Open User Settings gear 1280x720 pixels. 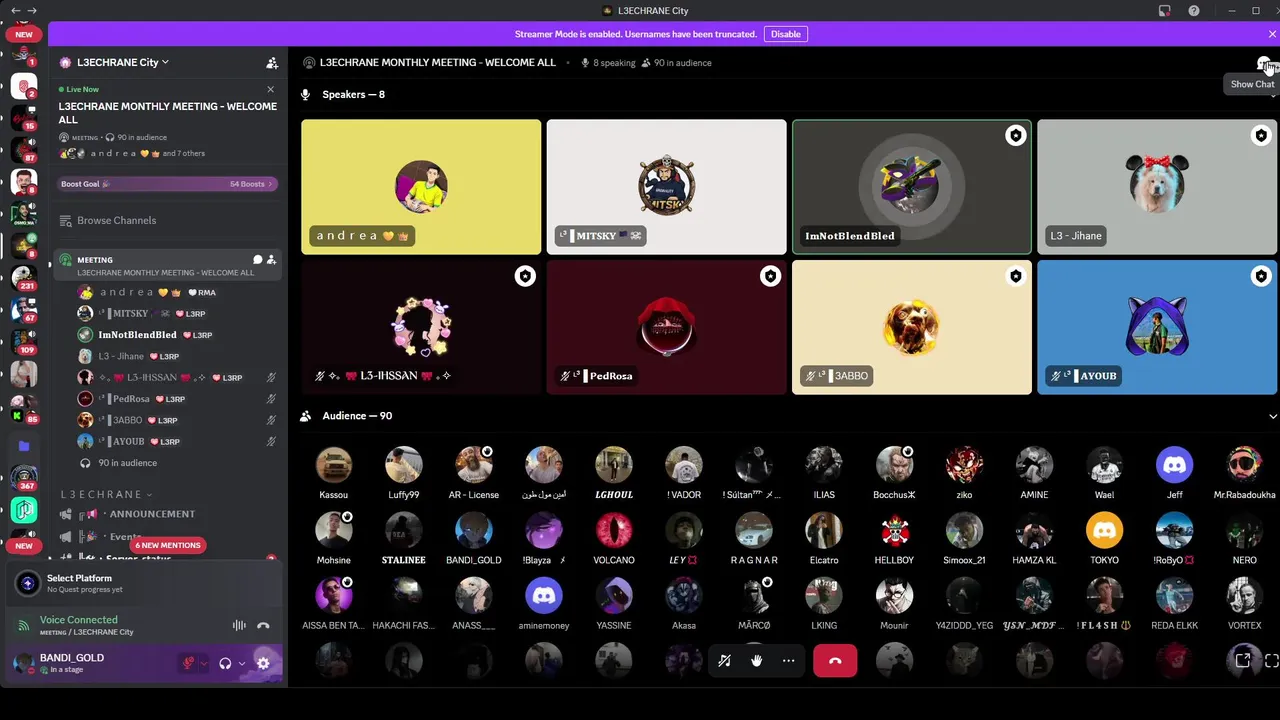pyautogui.click(x=263, y=663)
